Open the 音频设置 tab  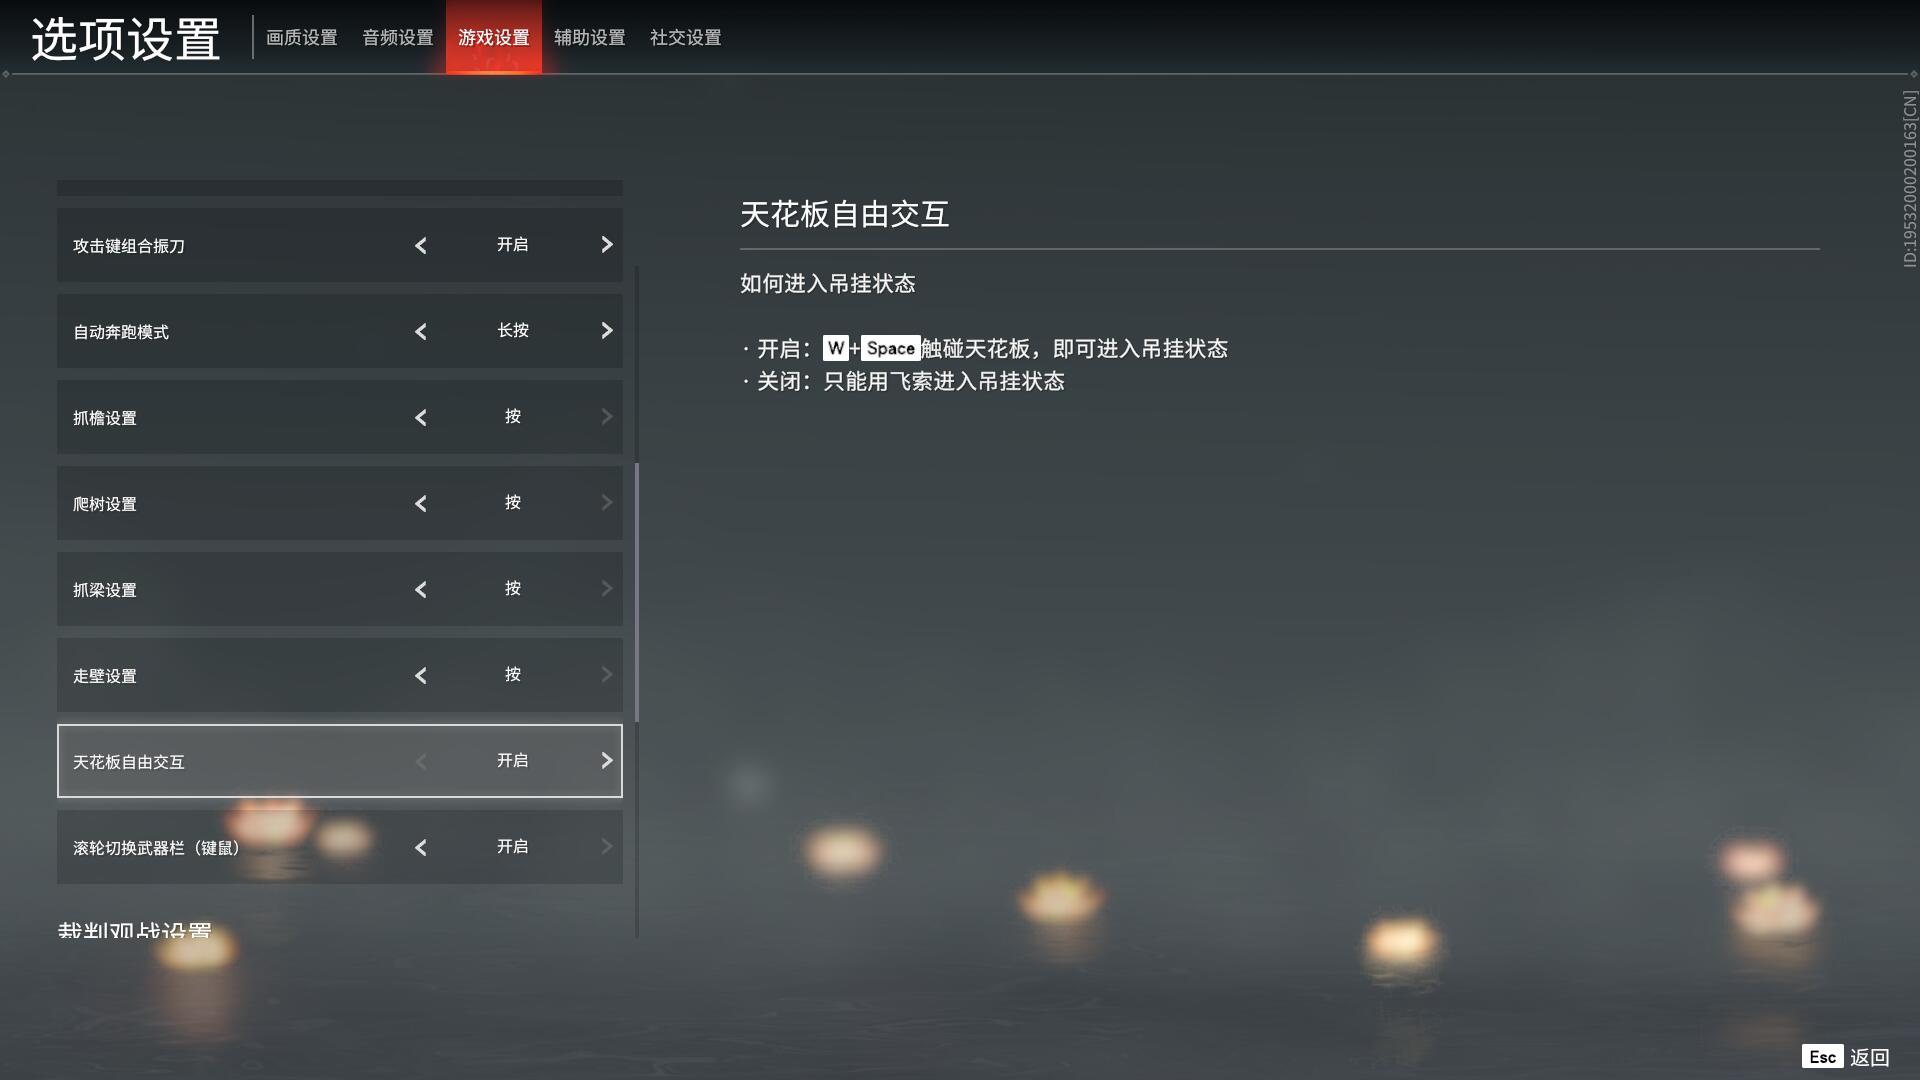tap(398, 38)
